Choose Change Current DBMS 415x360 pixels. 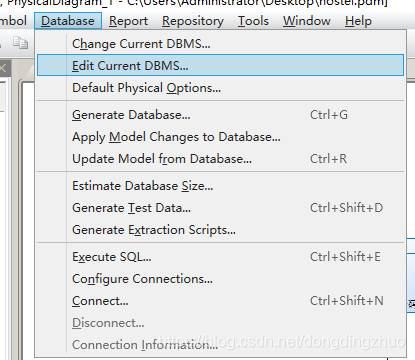tap(220, 44)
